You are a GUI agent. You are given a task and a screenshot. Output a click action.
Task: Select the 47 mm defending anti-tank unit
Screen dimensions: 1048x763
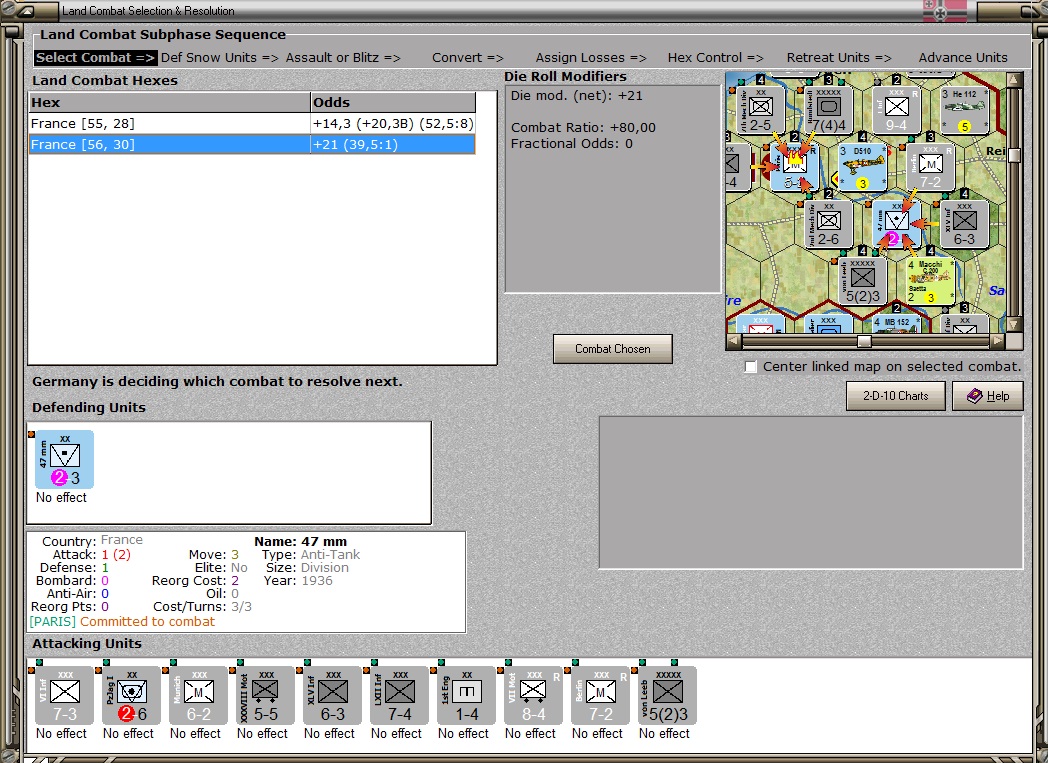tap(65, 460)
